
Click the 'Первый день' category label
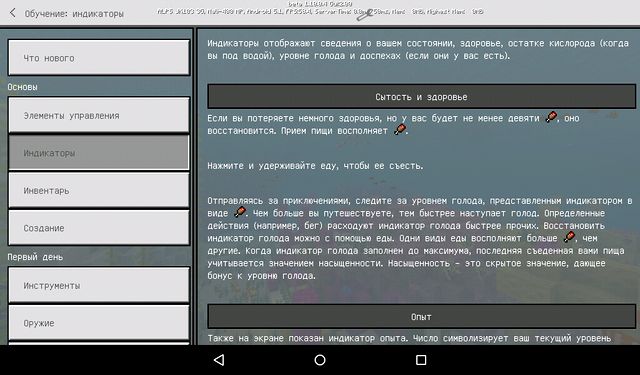point(35,257)
